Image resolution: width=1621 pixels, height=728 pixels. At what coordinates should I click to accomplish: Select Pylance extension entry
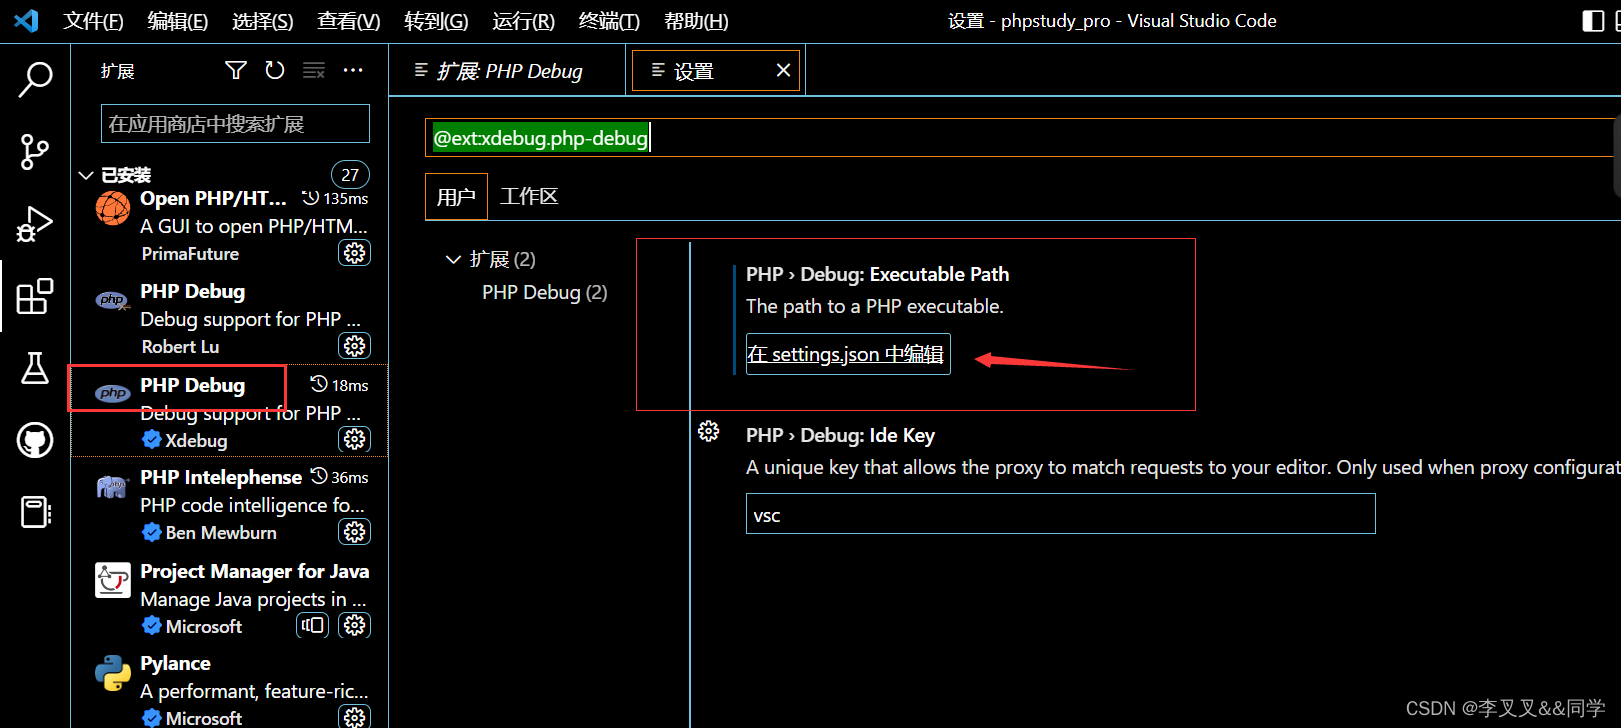pyautogui.click(x=230, y=690)
